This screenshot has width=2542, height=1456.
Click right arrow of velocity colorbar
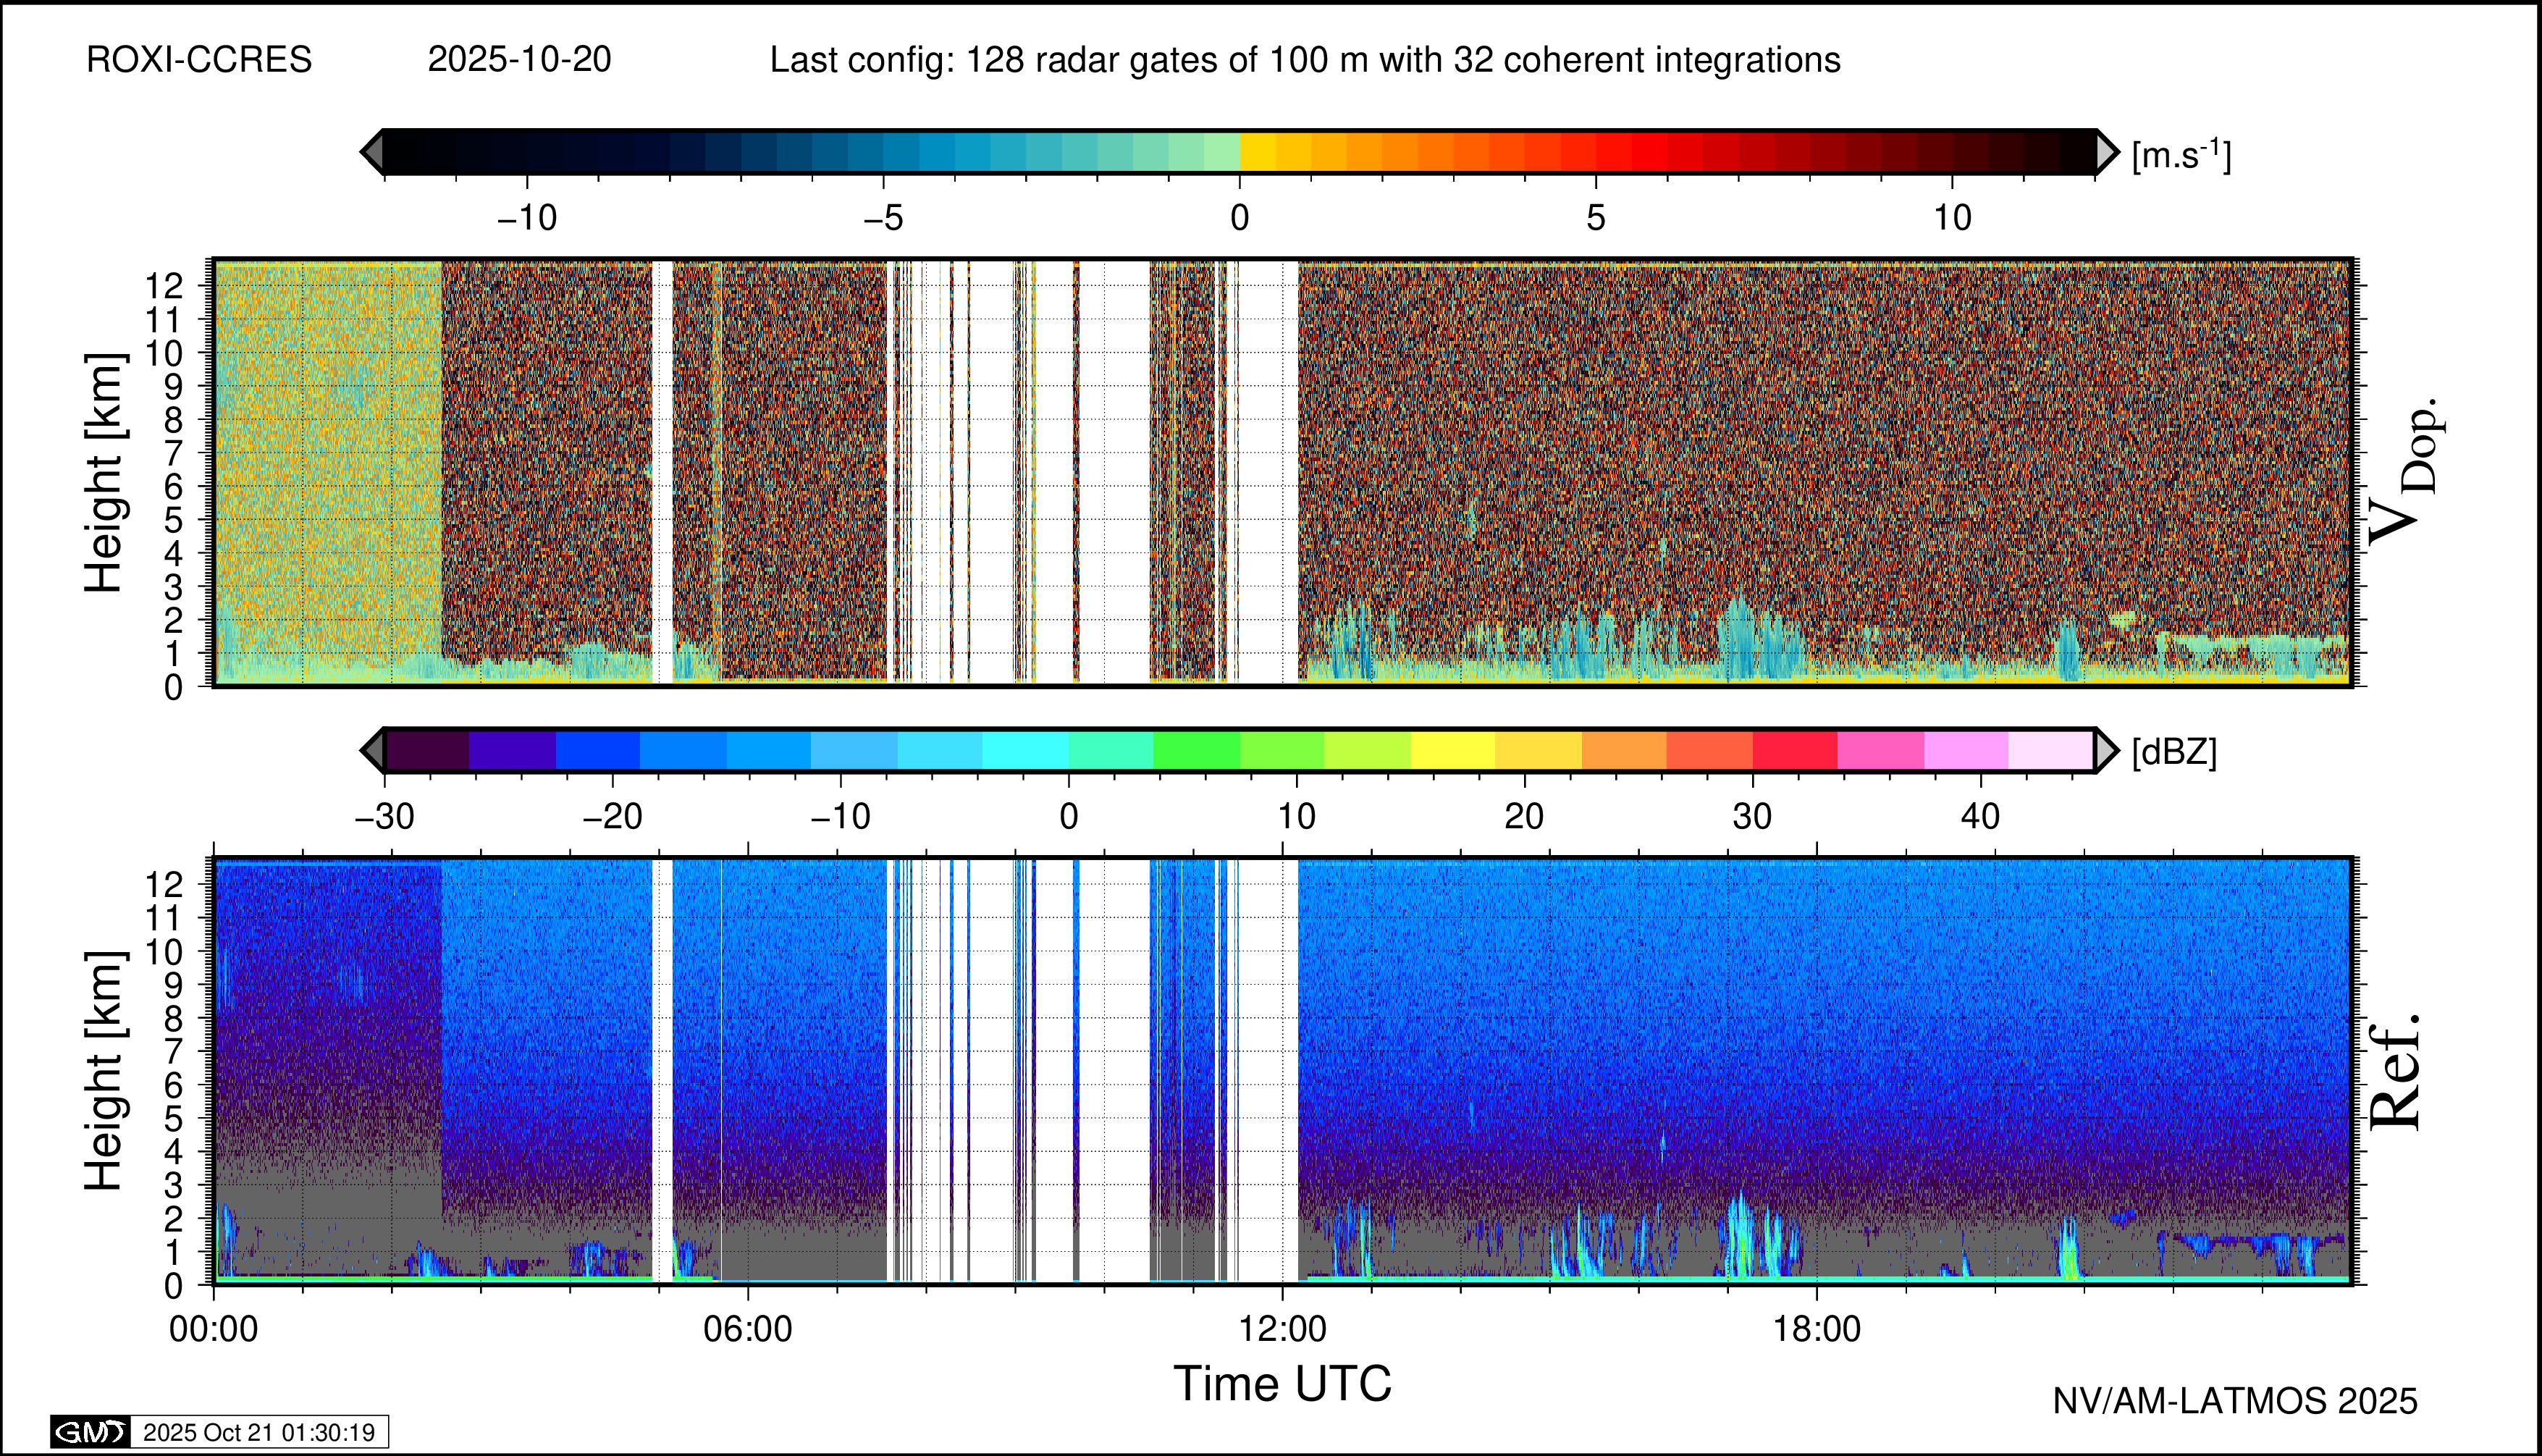(2107, 152)
